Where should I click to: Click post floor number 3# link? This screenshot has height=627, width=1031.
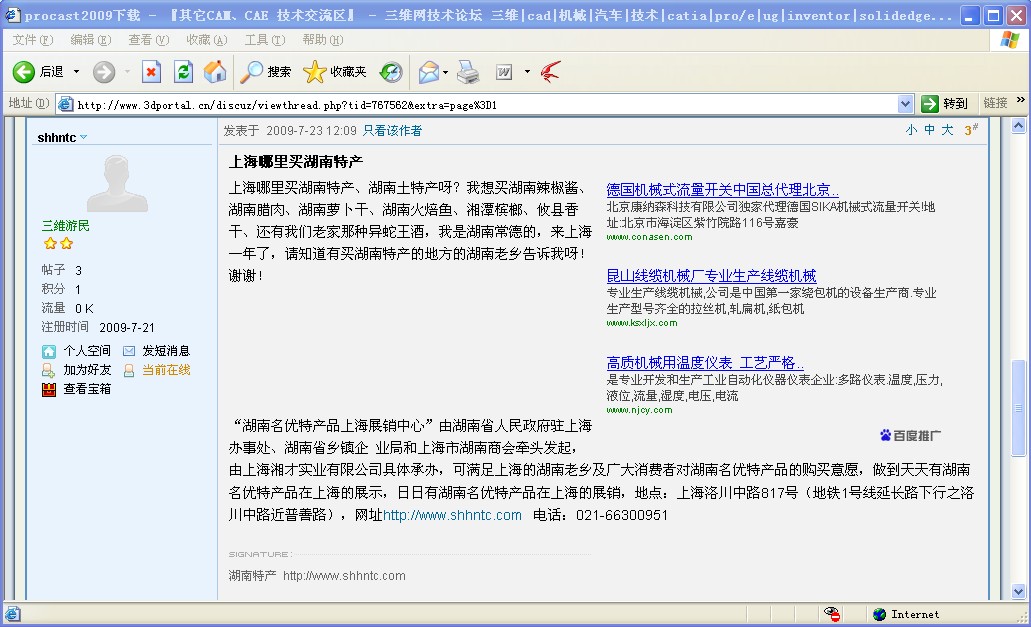[971, 129]
